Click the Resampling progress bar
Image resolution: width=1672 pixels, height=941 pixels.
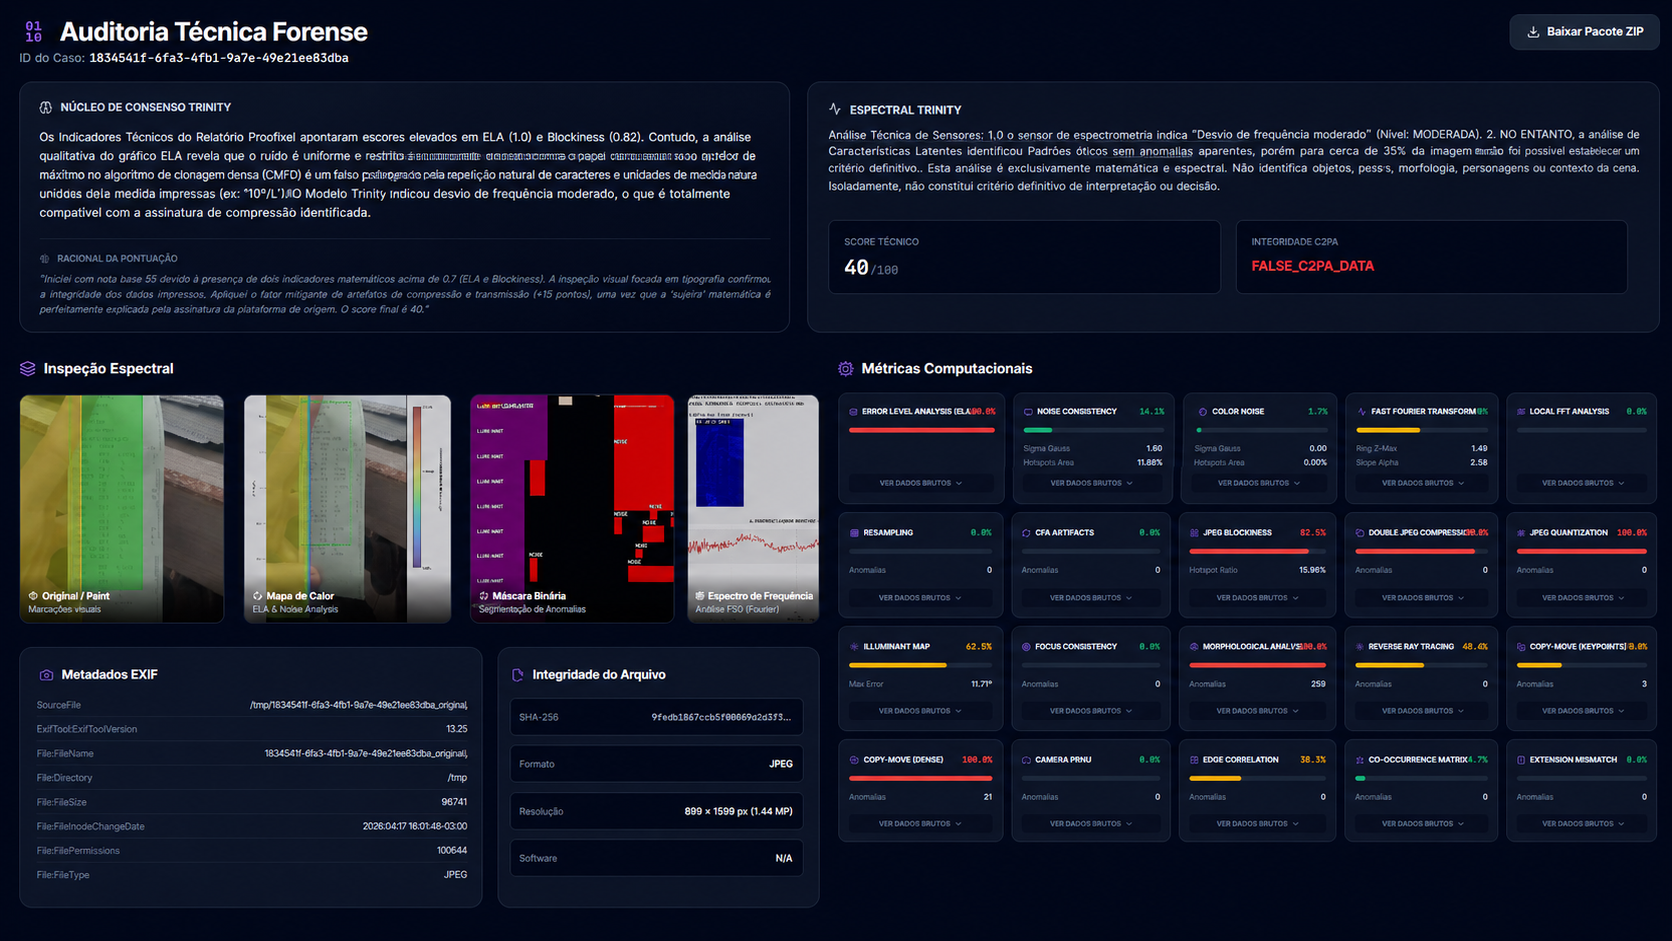coord(920,551)
